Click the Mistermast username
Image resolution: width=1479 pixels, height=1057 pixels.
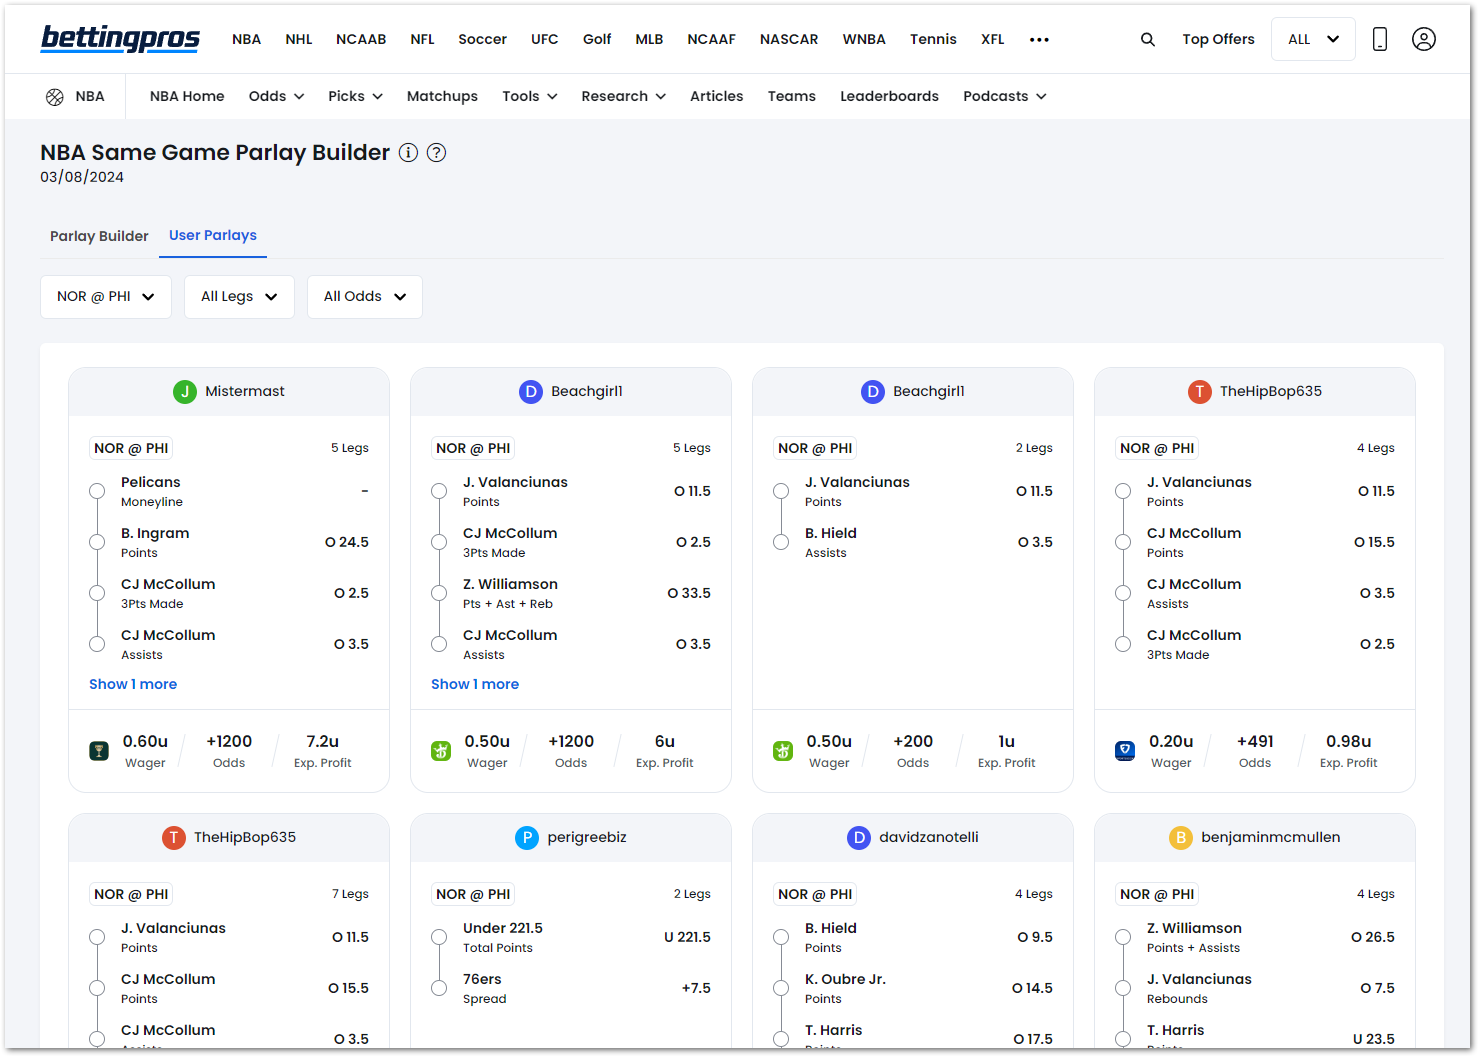click(x=245, y=392)
